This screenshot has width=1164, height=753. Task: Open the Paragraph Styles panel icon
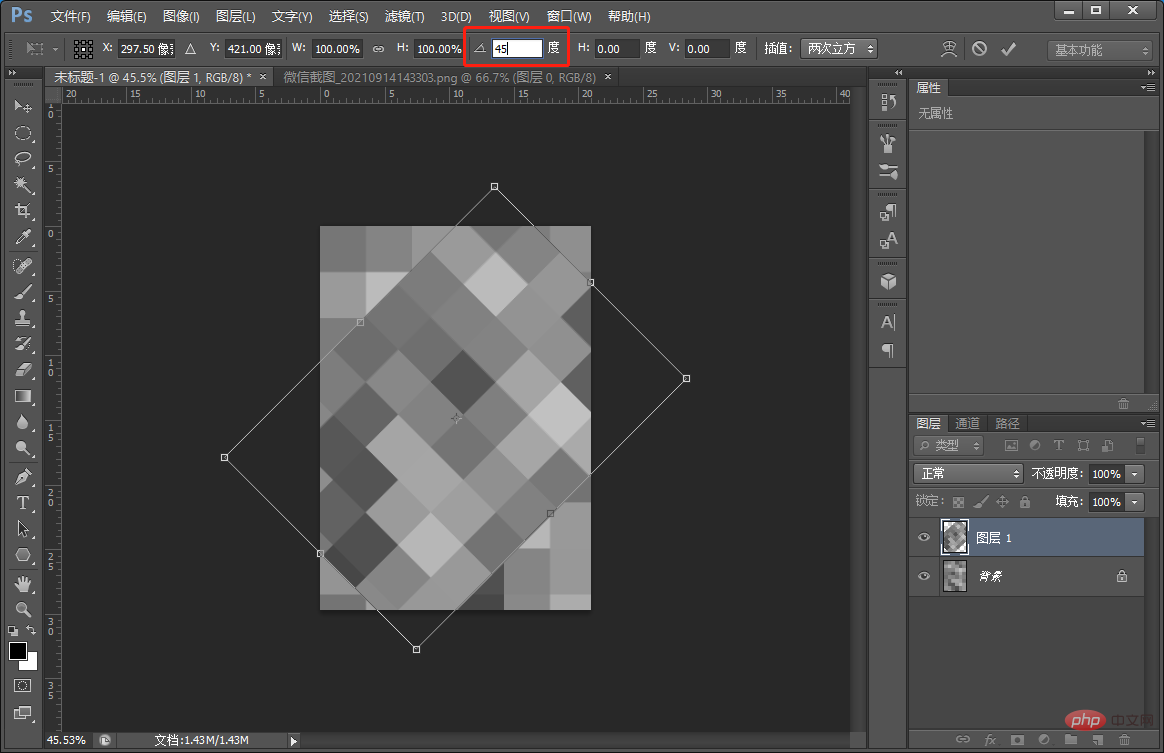coord(888,213)
